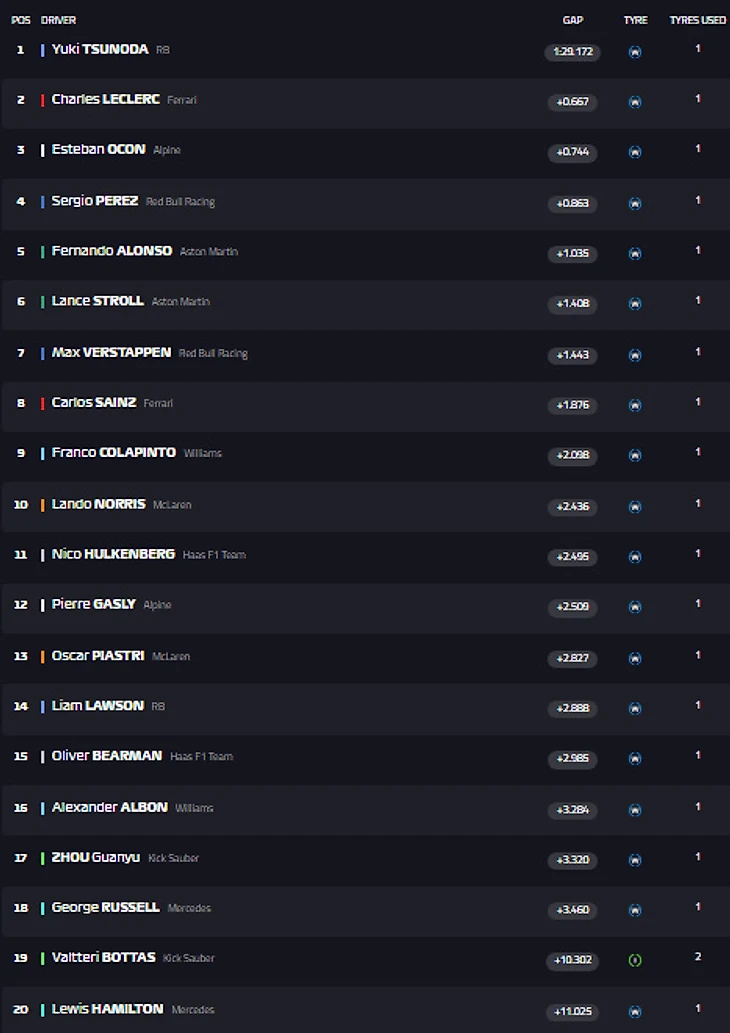
Task: Click the red team color bar beside Leclerc
Action: [42, 100]
